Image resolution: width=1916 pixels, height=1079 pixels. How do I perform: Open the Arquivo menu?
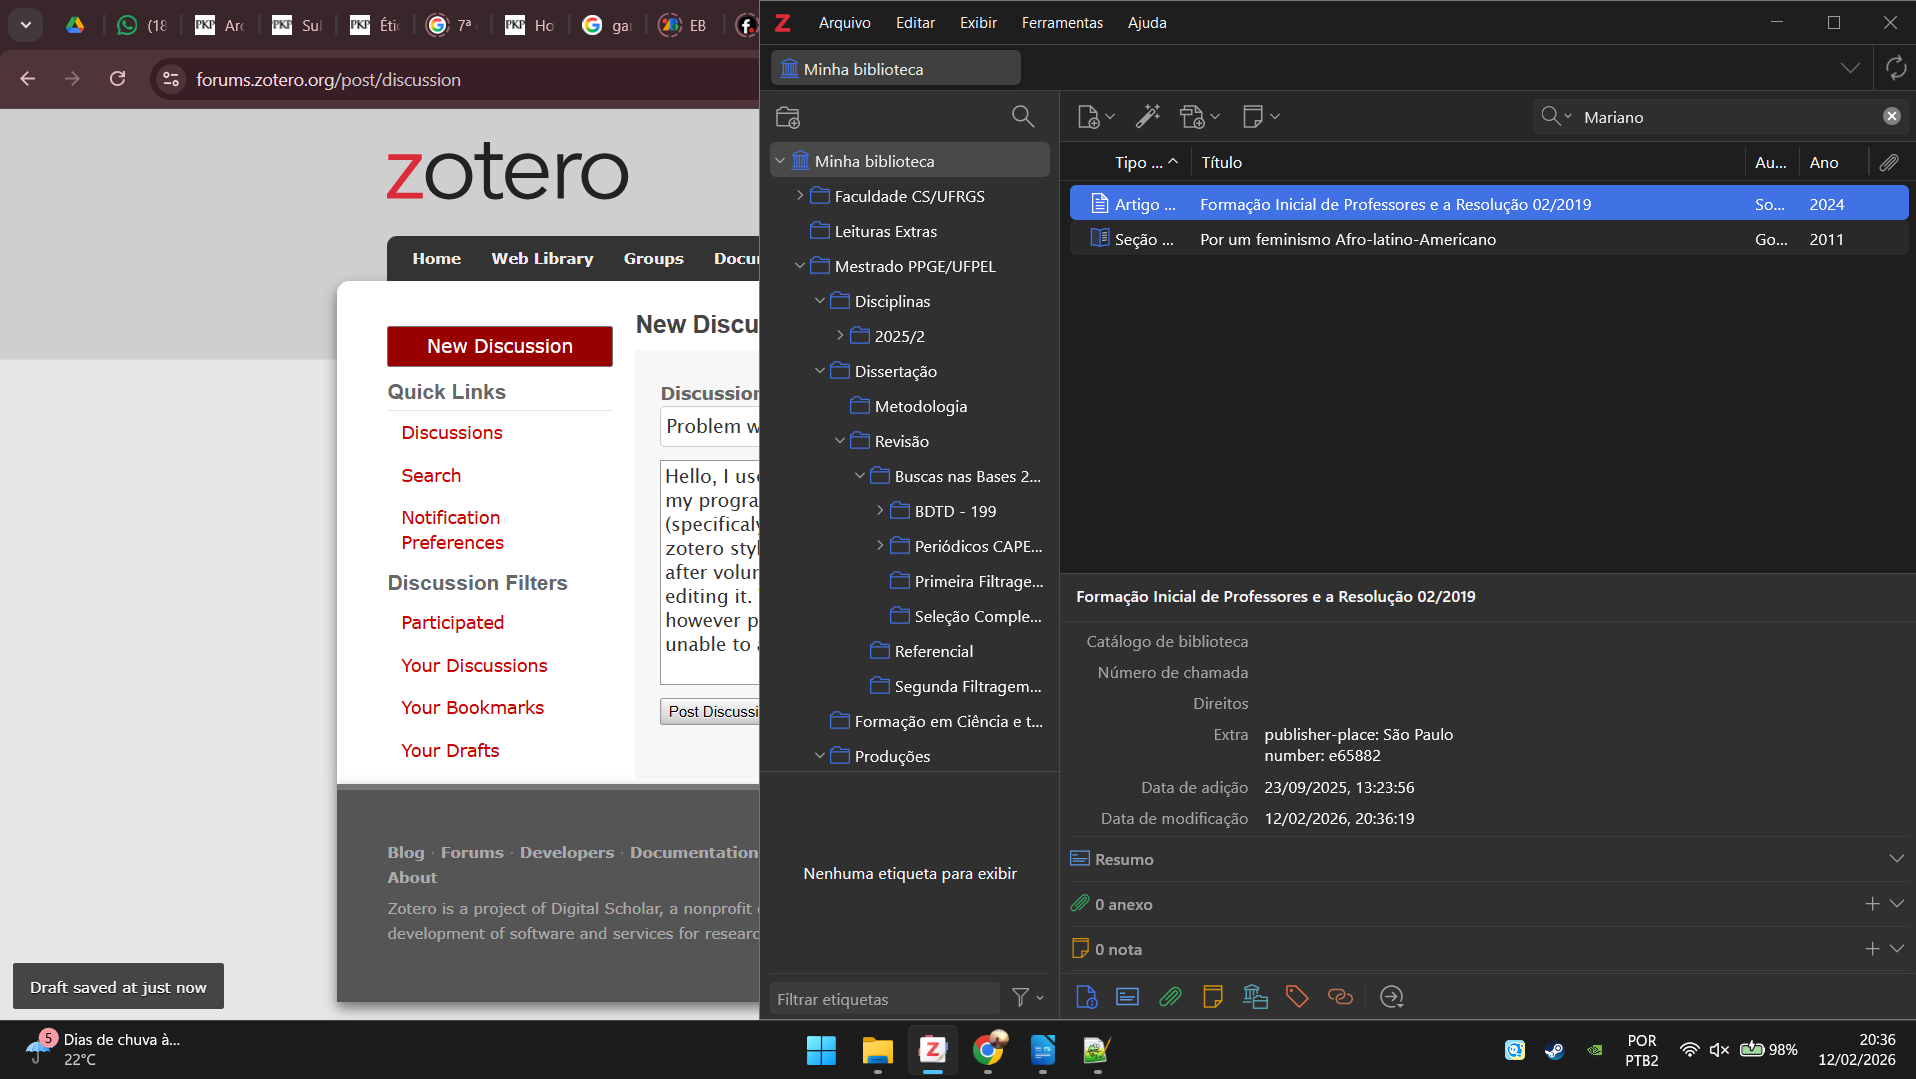[x=844, y=22]
